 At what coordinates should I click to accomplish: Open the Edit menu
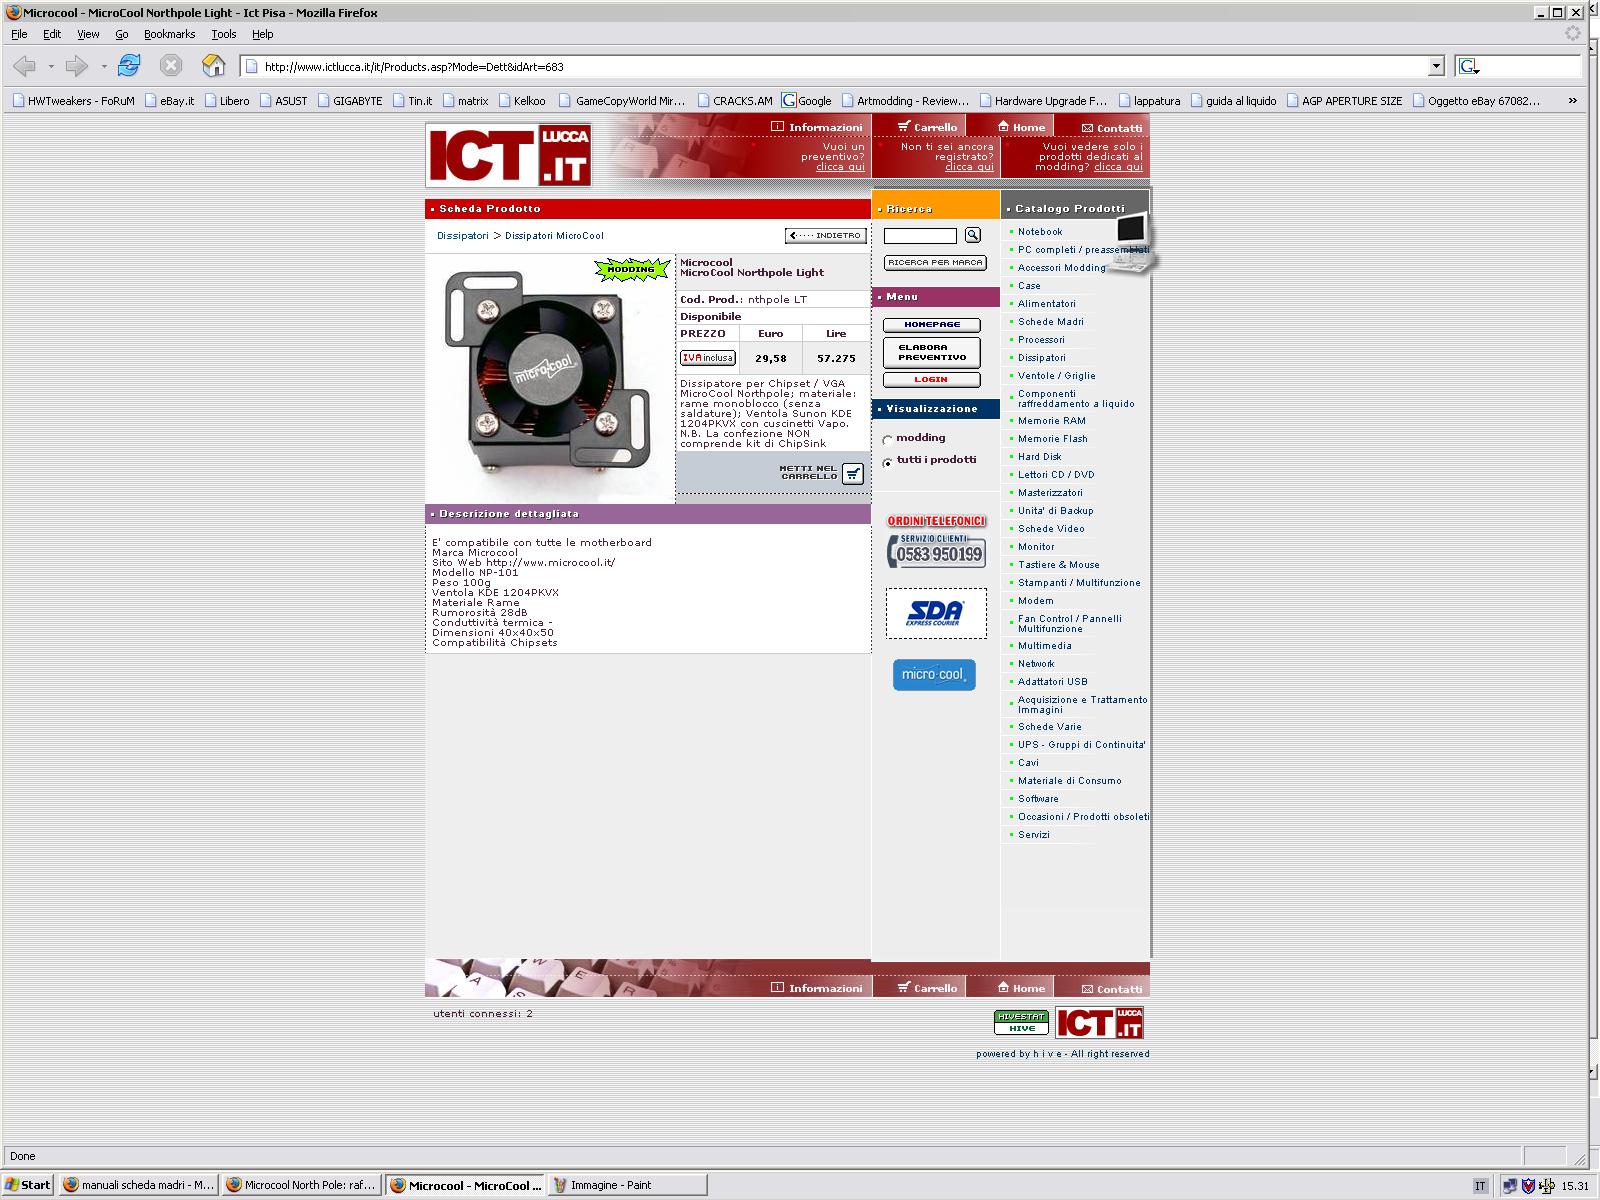pos(52,34)
